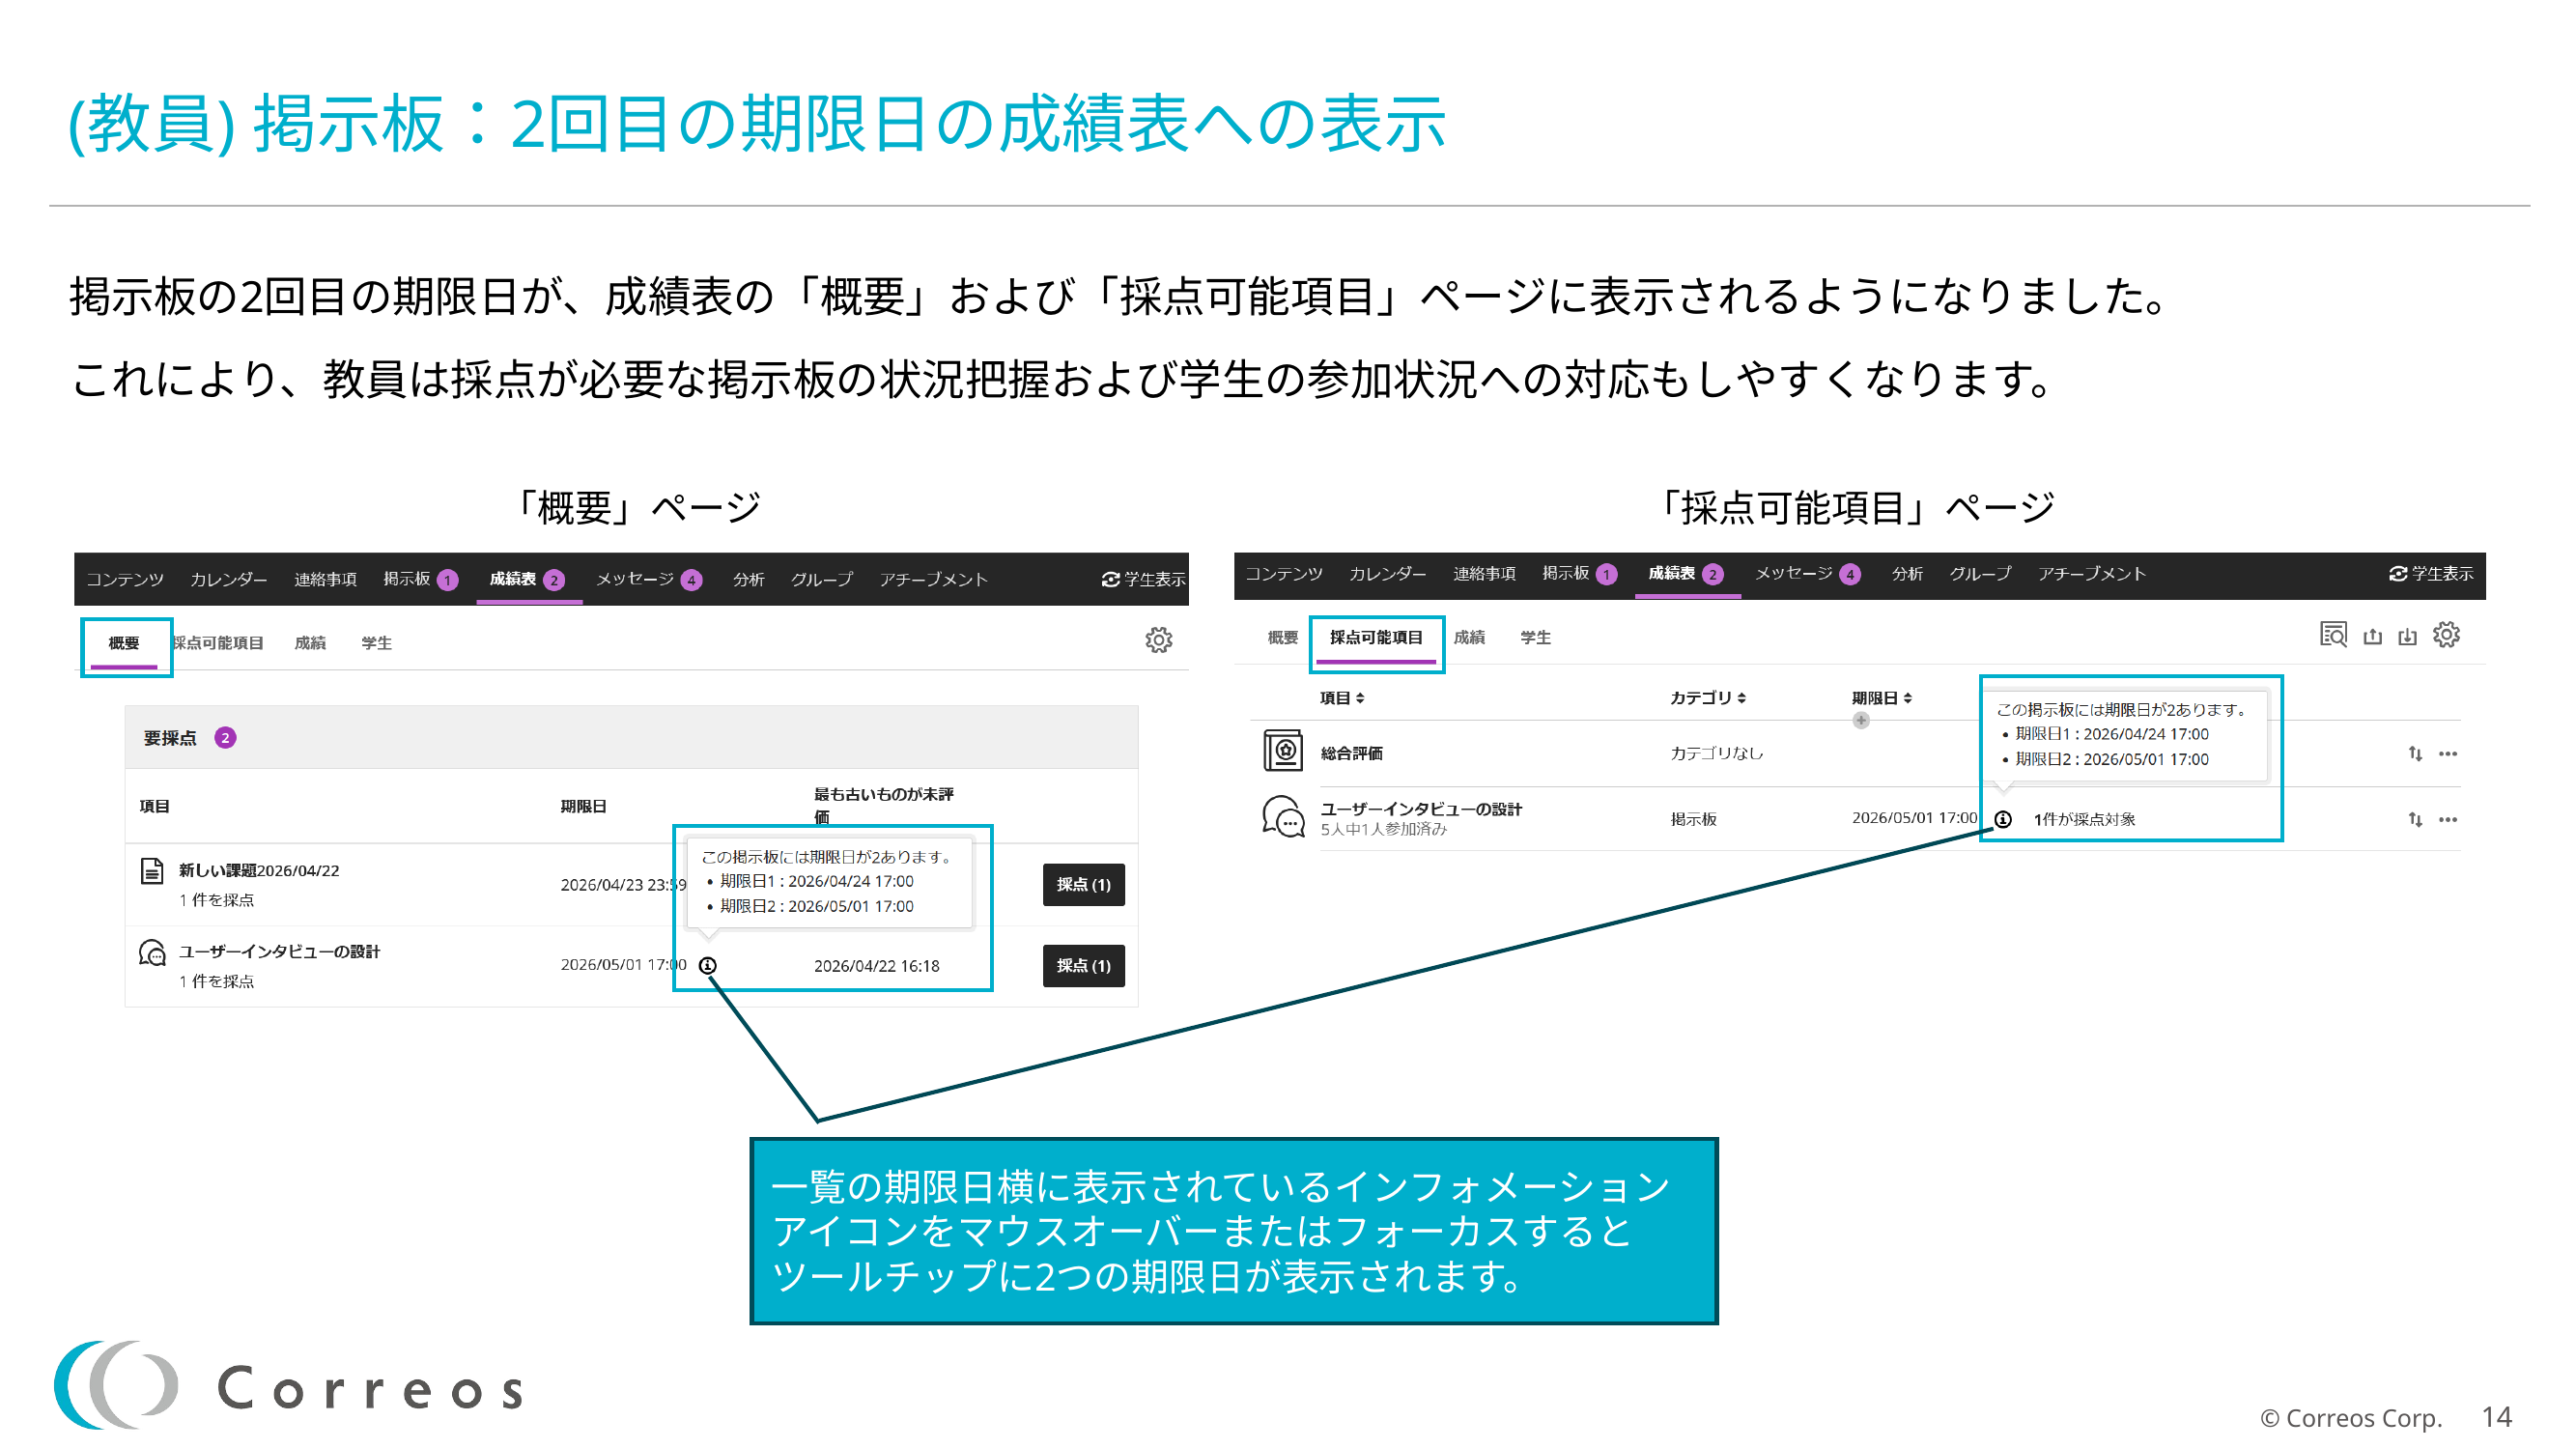
Task: Open ユーザーインタビューの設計 link in 要採点 list
Action: (x=279, y=951)
